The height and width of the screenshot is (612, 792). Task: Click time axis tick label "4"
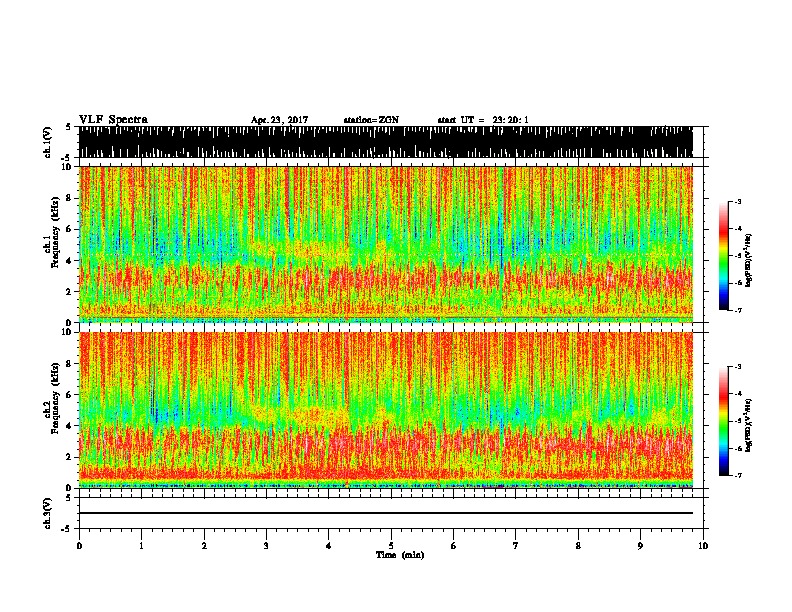(x=329, y=546)
